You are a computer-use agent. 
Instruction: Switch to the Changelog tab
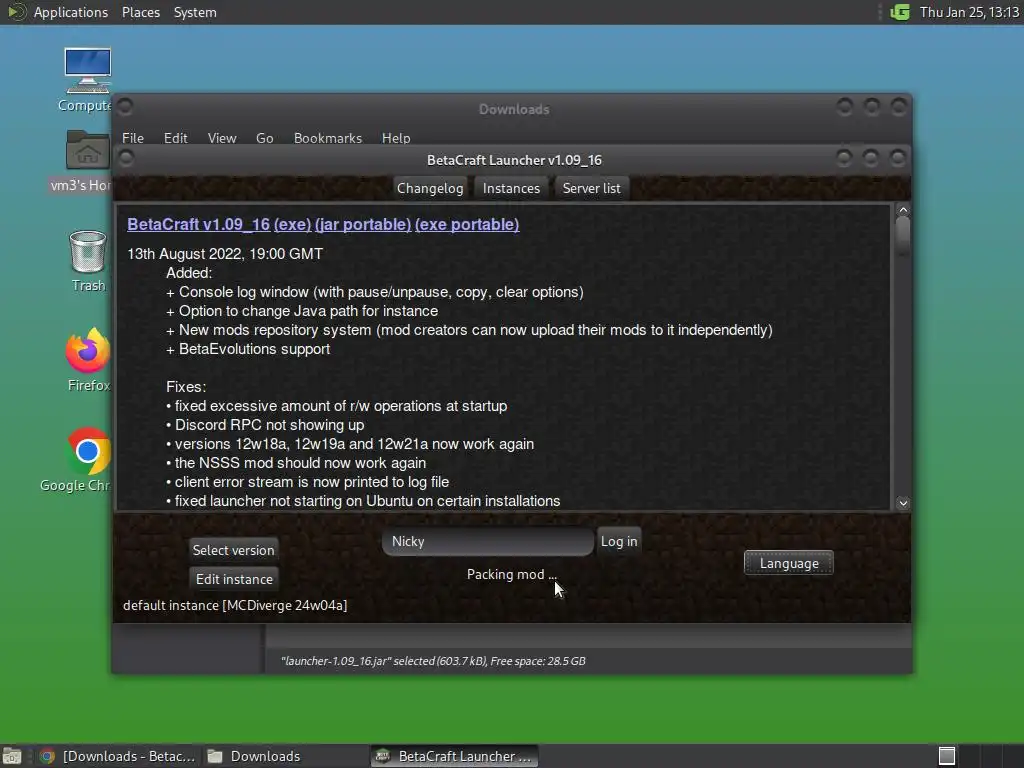[430, 188]
